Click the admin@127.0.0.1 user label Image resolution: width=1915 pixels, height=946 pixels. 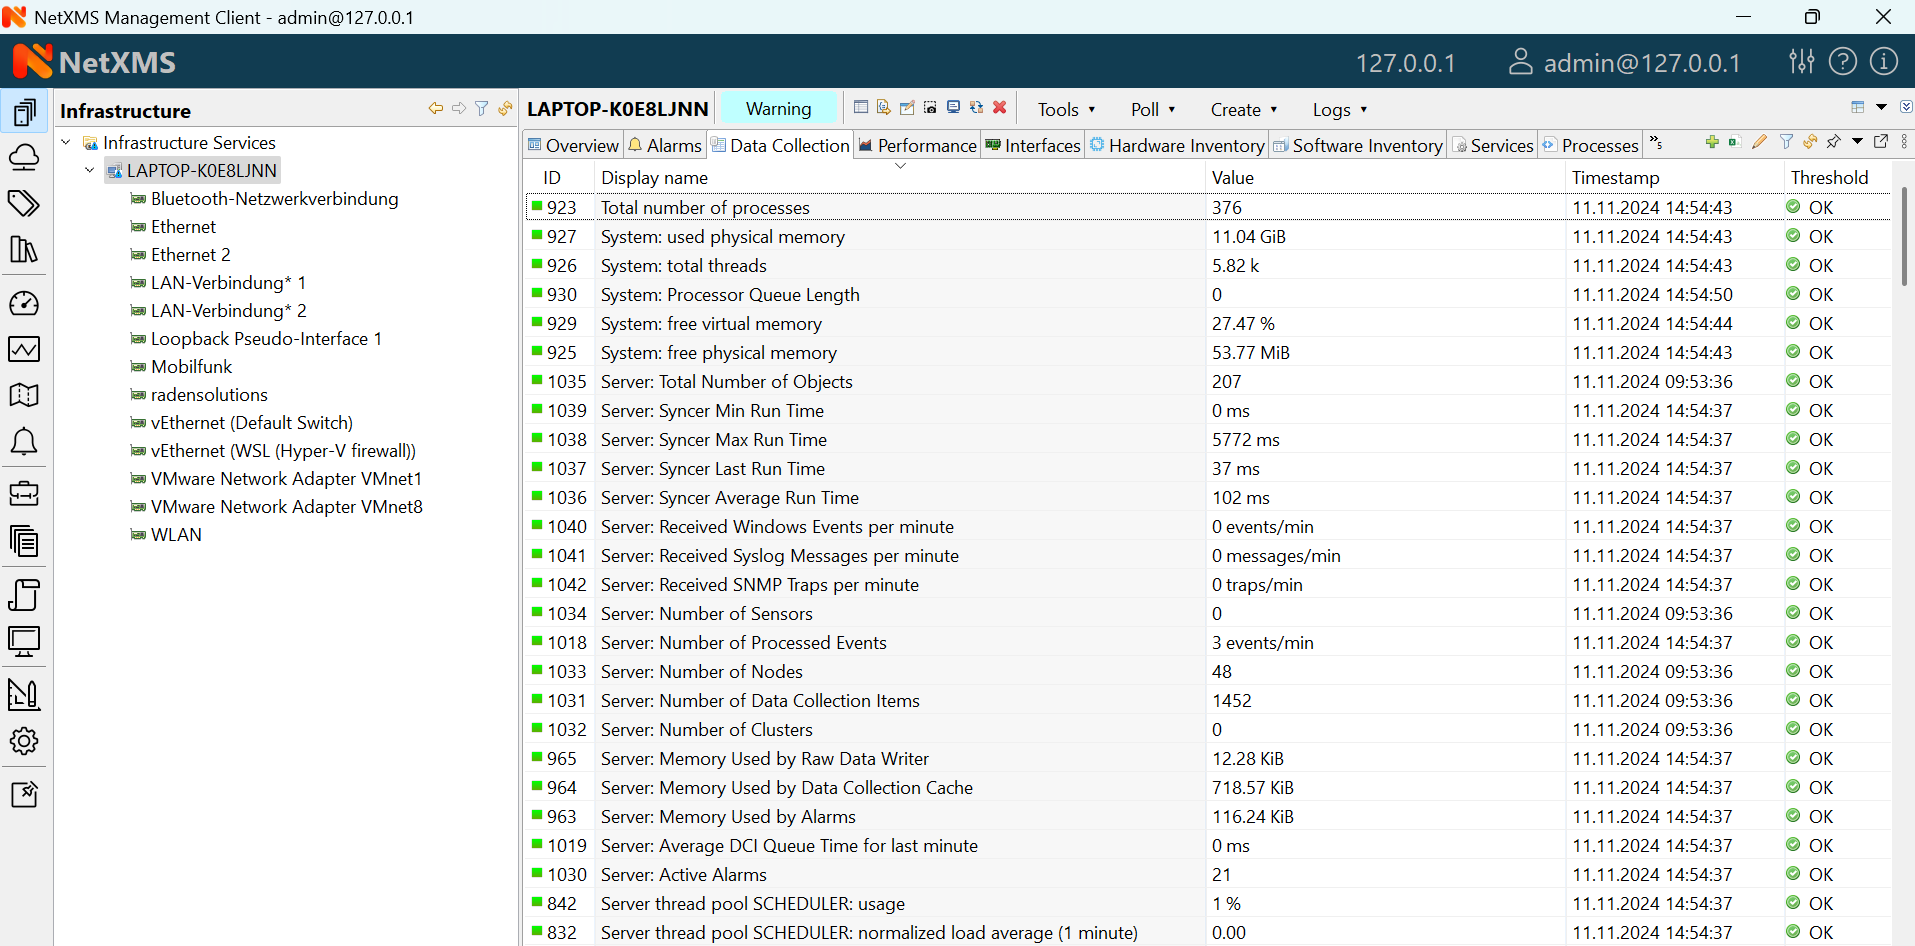[1641, 63]
